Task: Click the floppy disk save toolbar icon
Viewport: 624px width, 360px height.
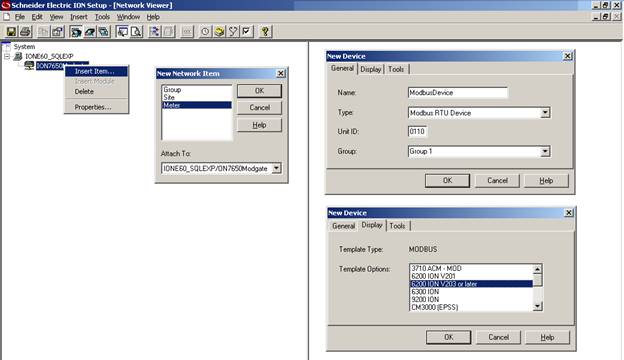Action: [11, 31]
